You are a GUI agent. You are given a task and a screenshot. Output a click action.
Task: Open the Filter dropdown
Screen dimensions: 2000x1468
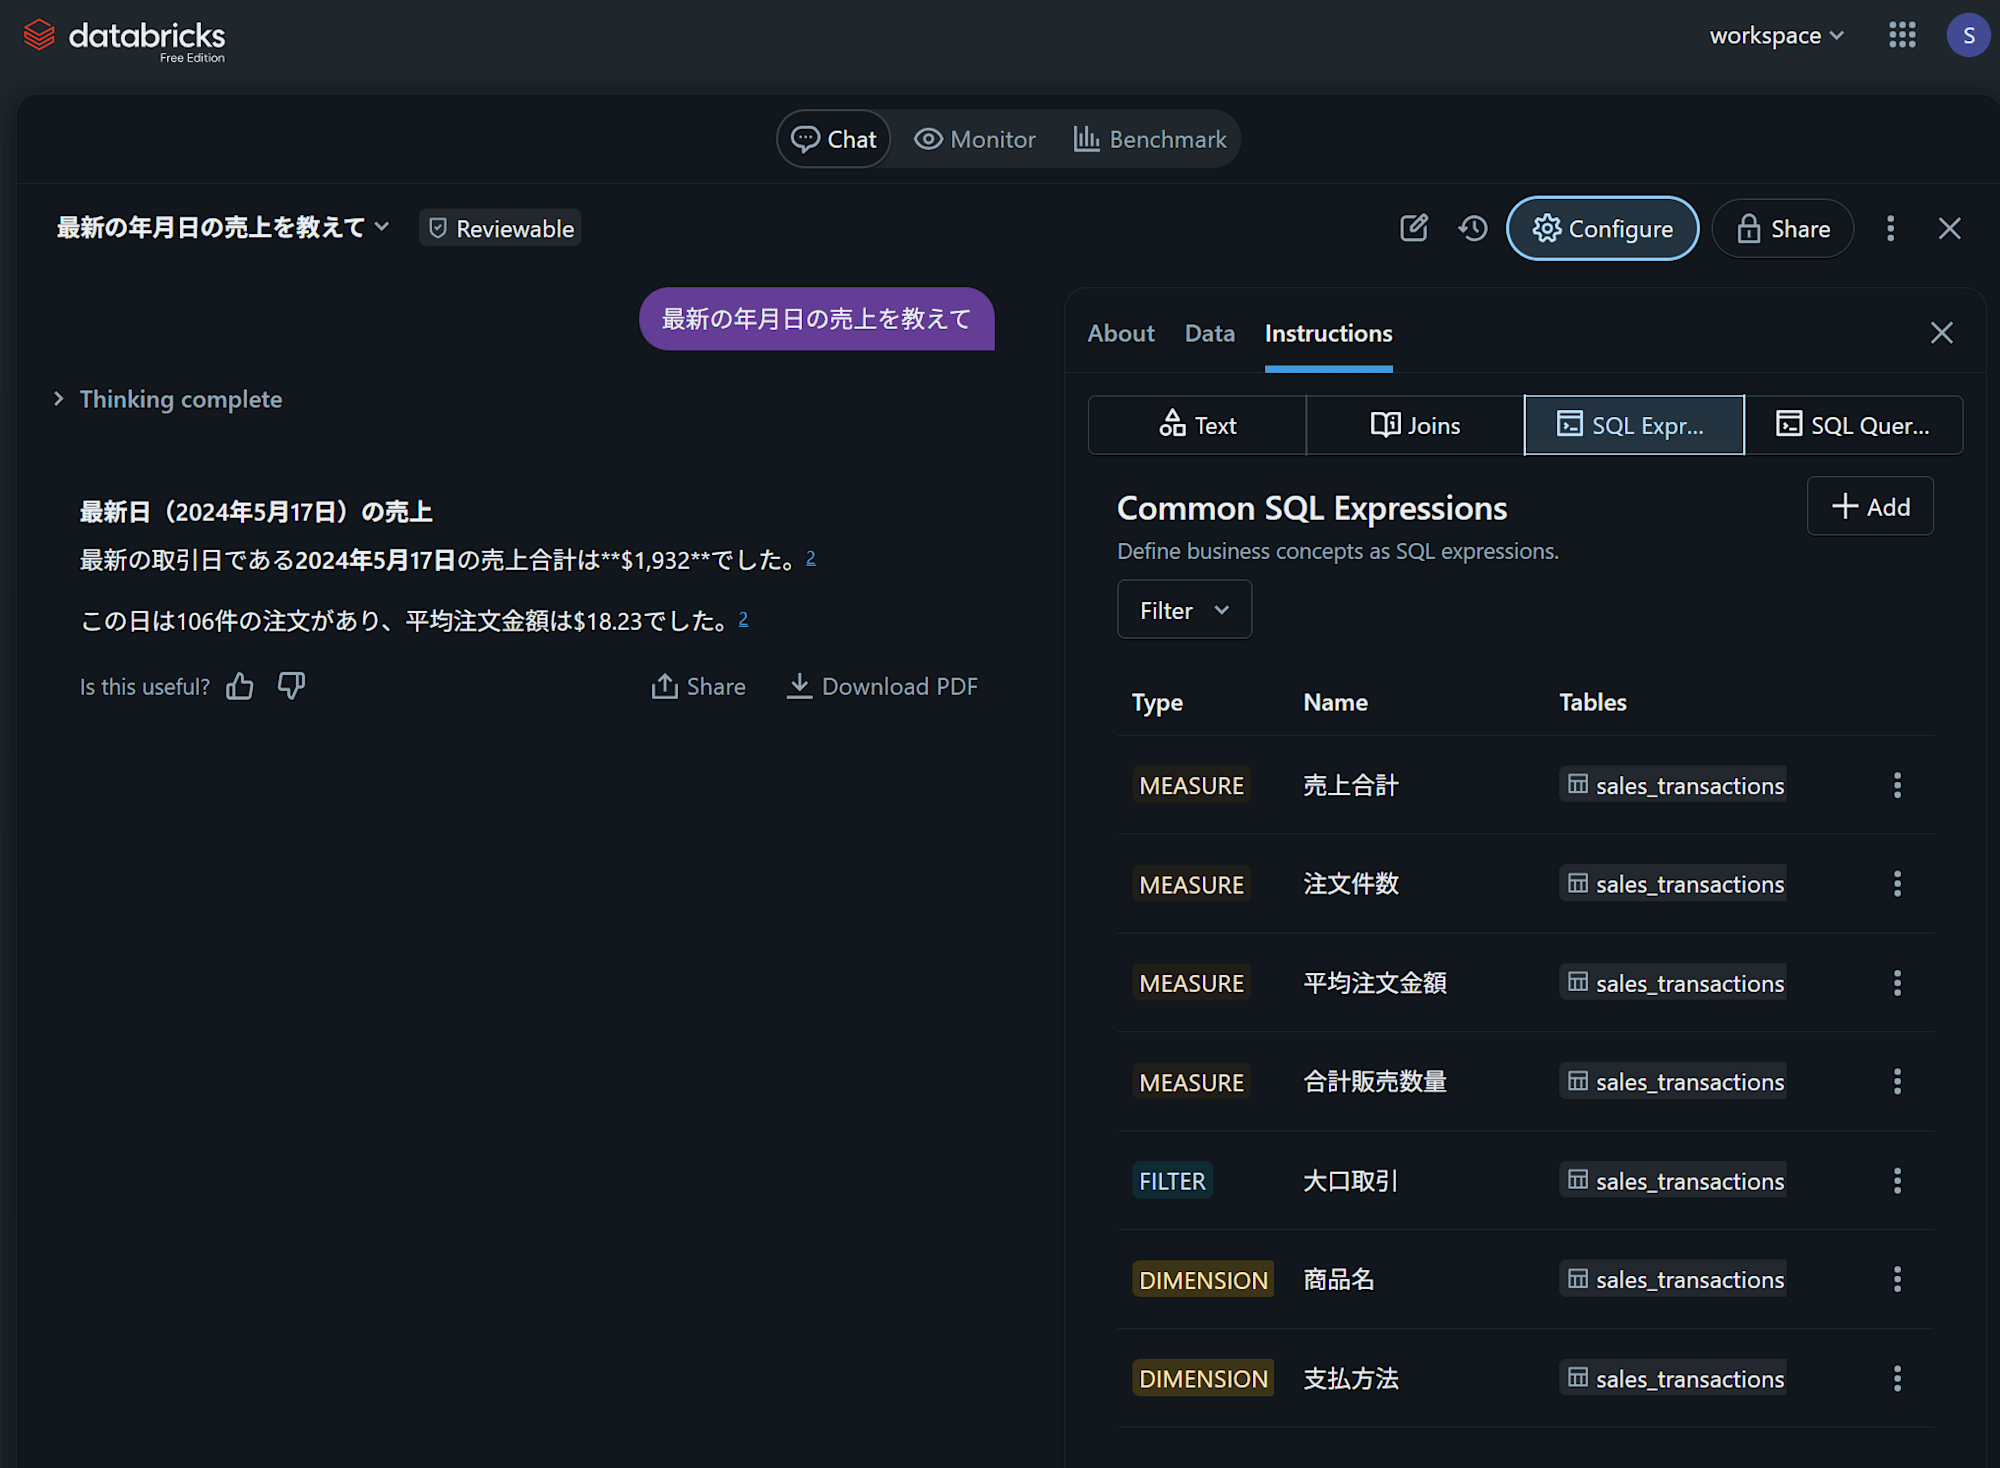(x=1184, y=610)
